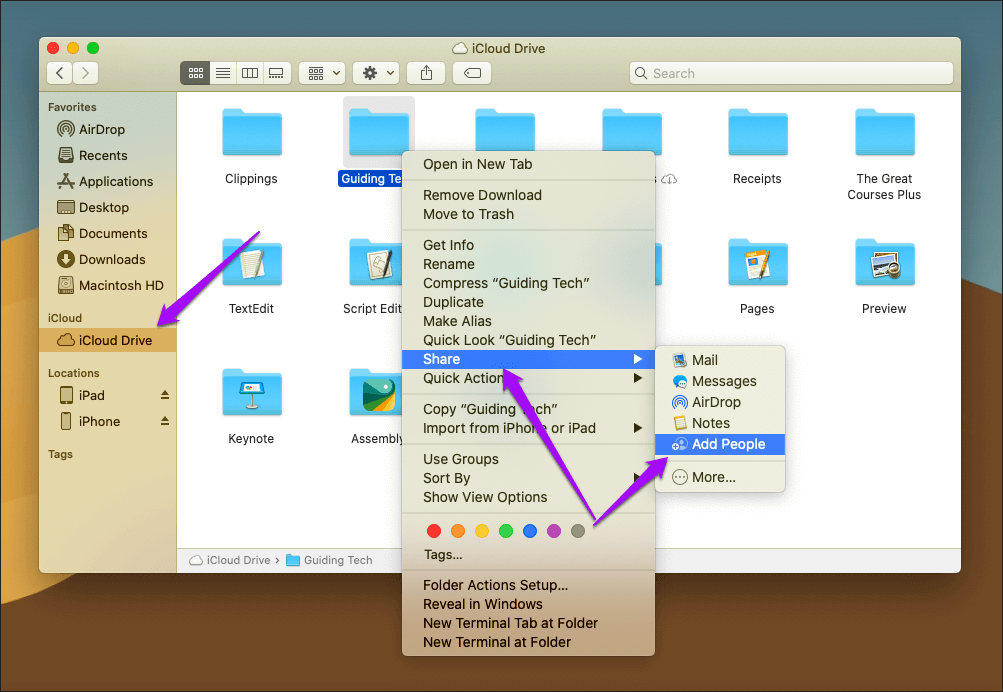
Task: Share via Mail in submenu
Action: (720, 361)
